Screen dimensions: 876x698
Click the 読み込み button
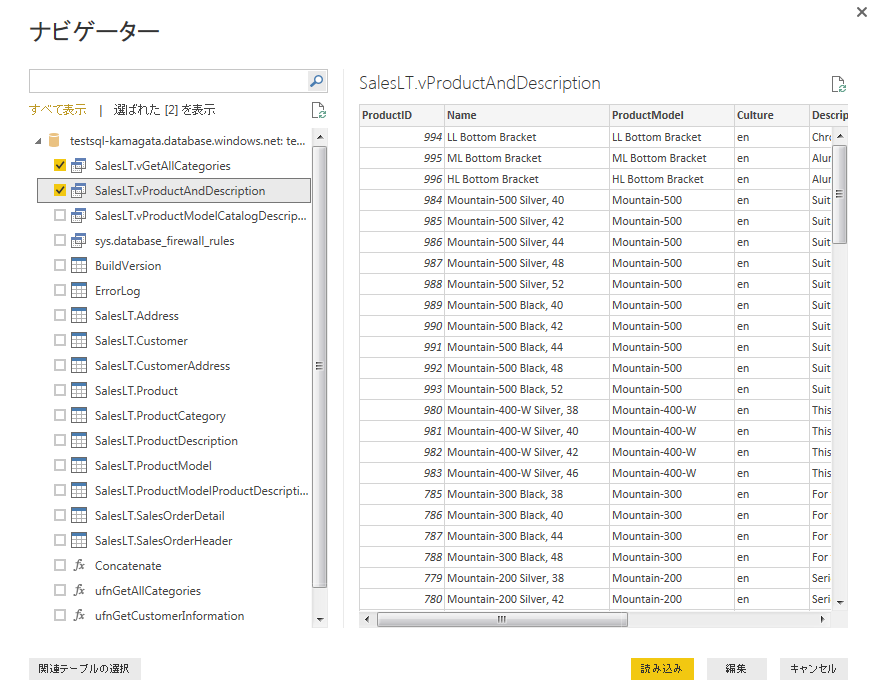(x=662, y=669)
